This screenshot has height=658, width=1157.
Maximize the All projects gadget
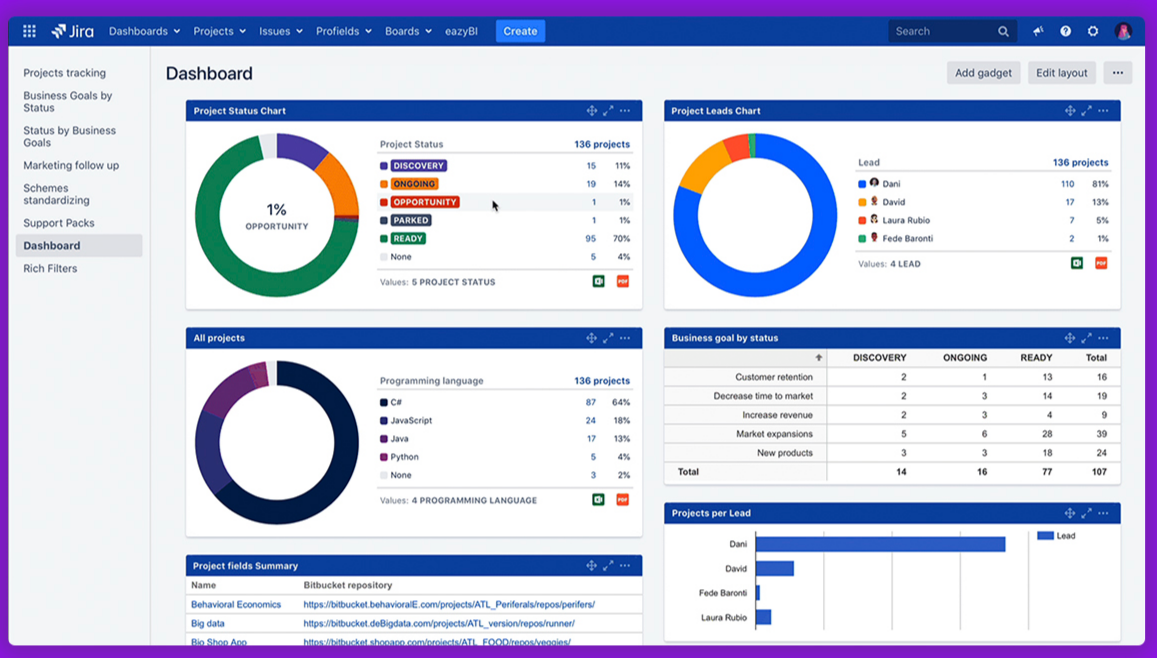(608, 338)
